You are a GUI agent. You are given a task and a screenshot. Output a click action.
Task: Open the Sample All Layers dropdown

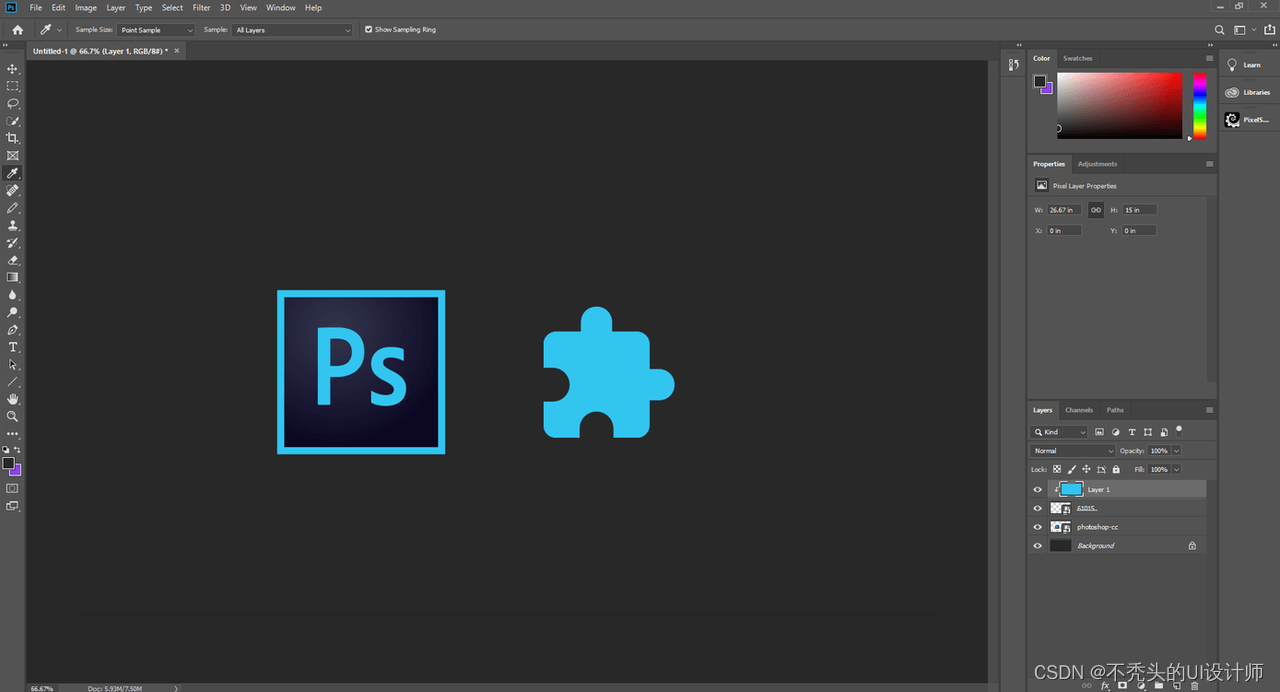[293, 30]
